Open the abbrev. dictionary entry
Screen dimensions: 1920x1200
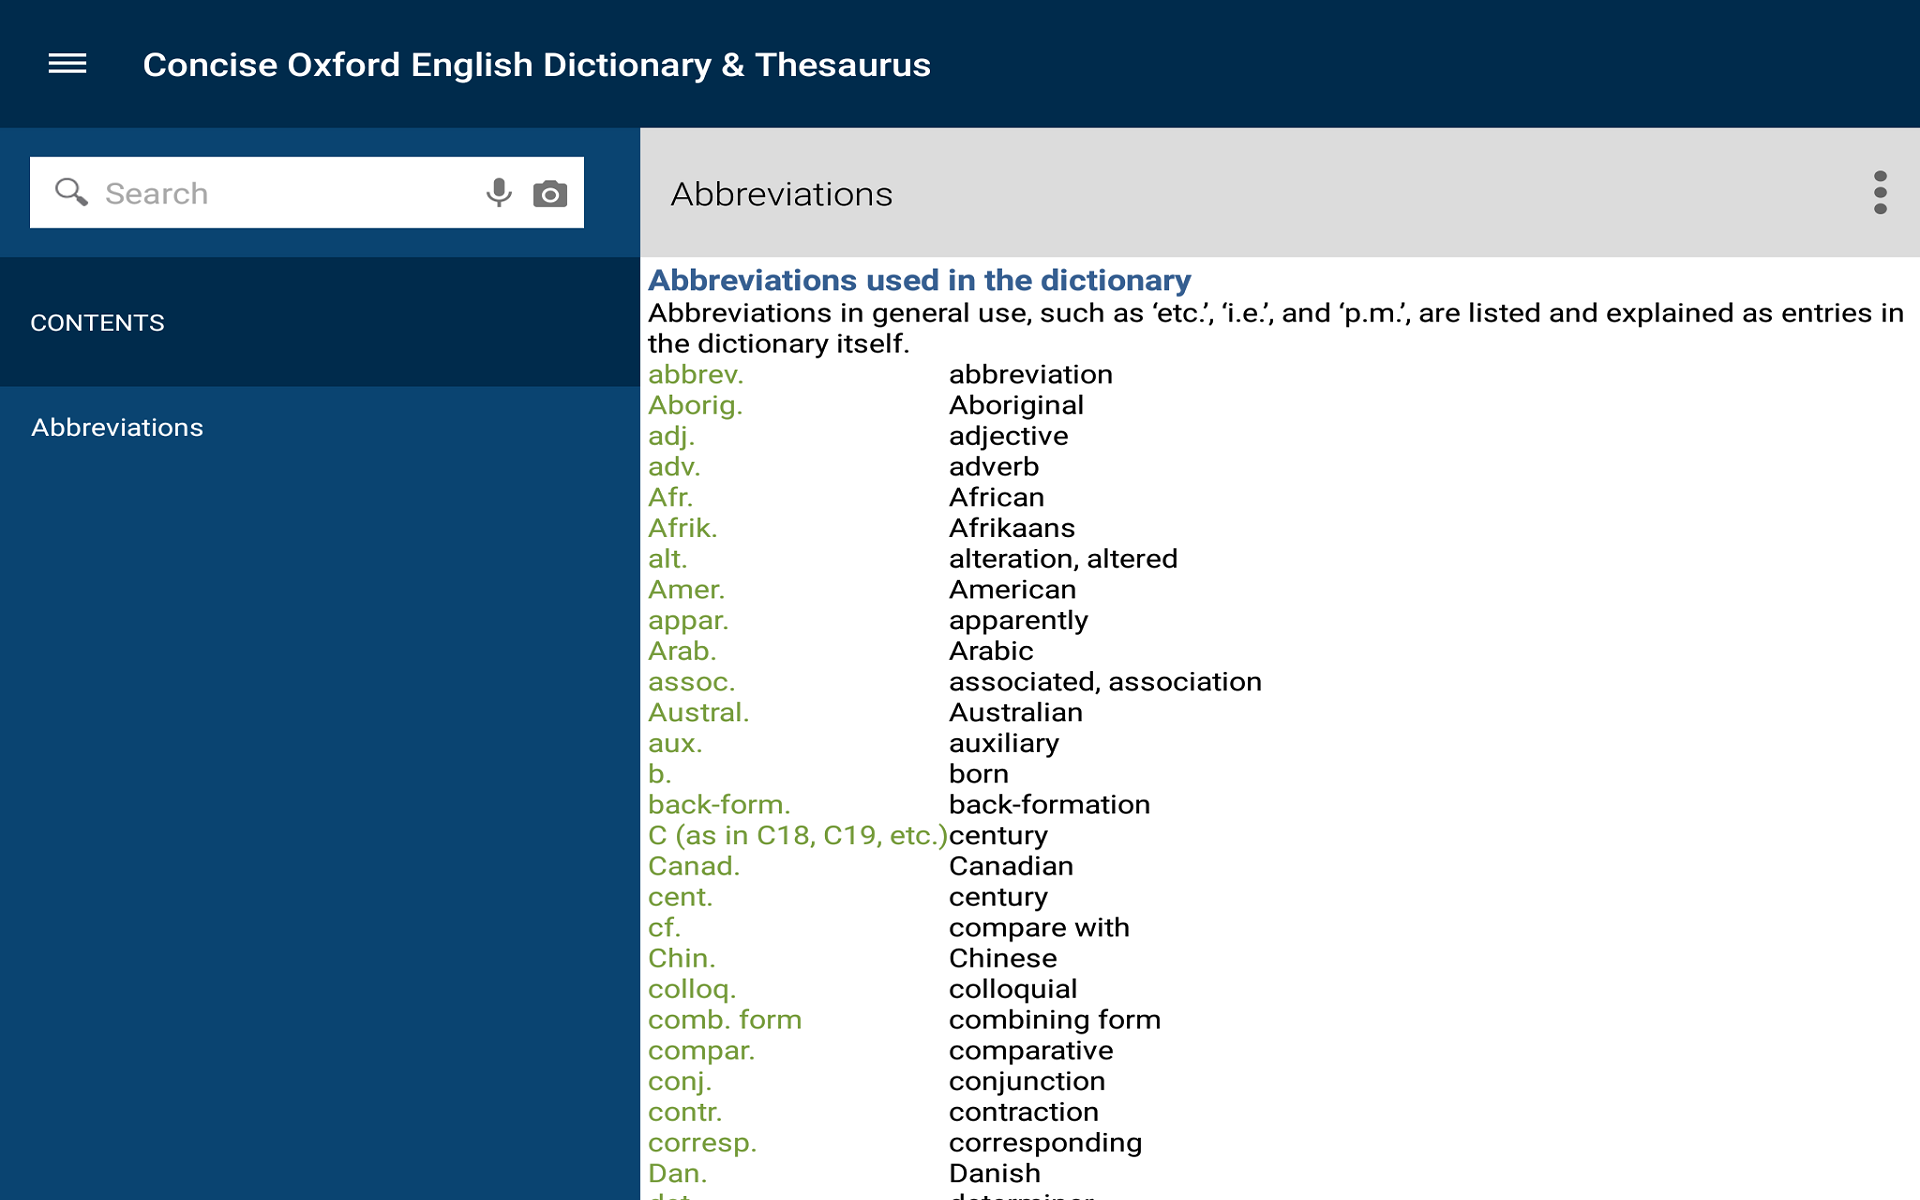[695, 374]
